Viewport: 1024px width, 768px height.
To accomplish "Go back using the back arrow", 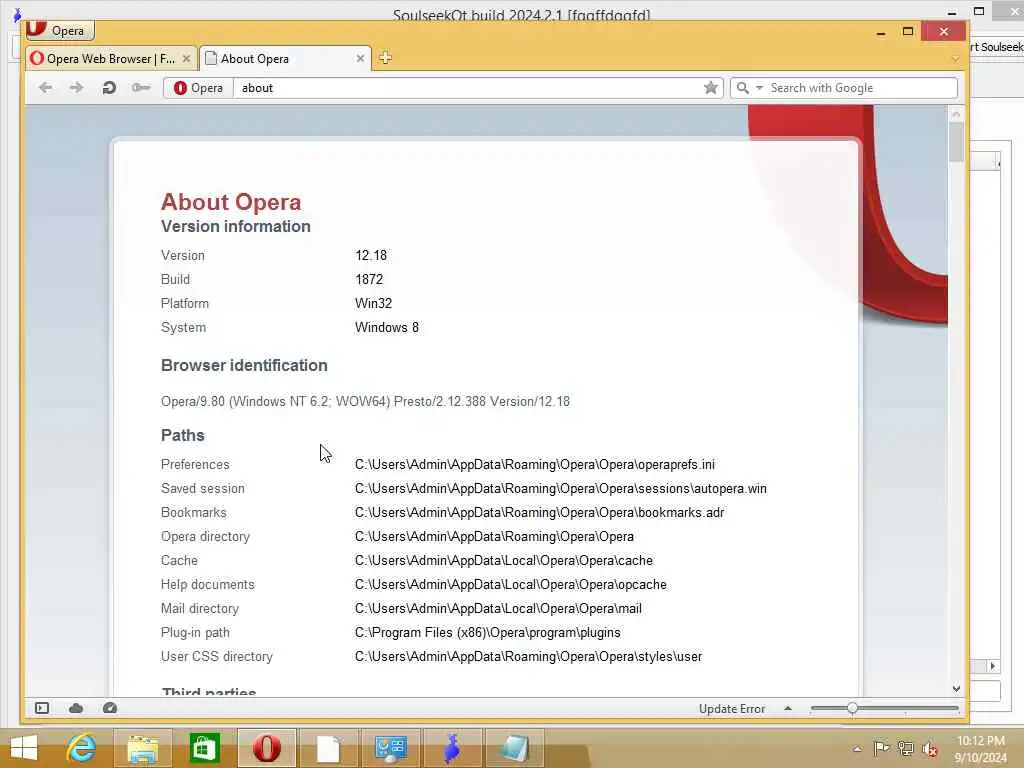I will [45, 88].
